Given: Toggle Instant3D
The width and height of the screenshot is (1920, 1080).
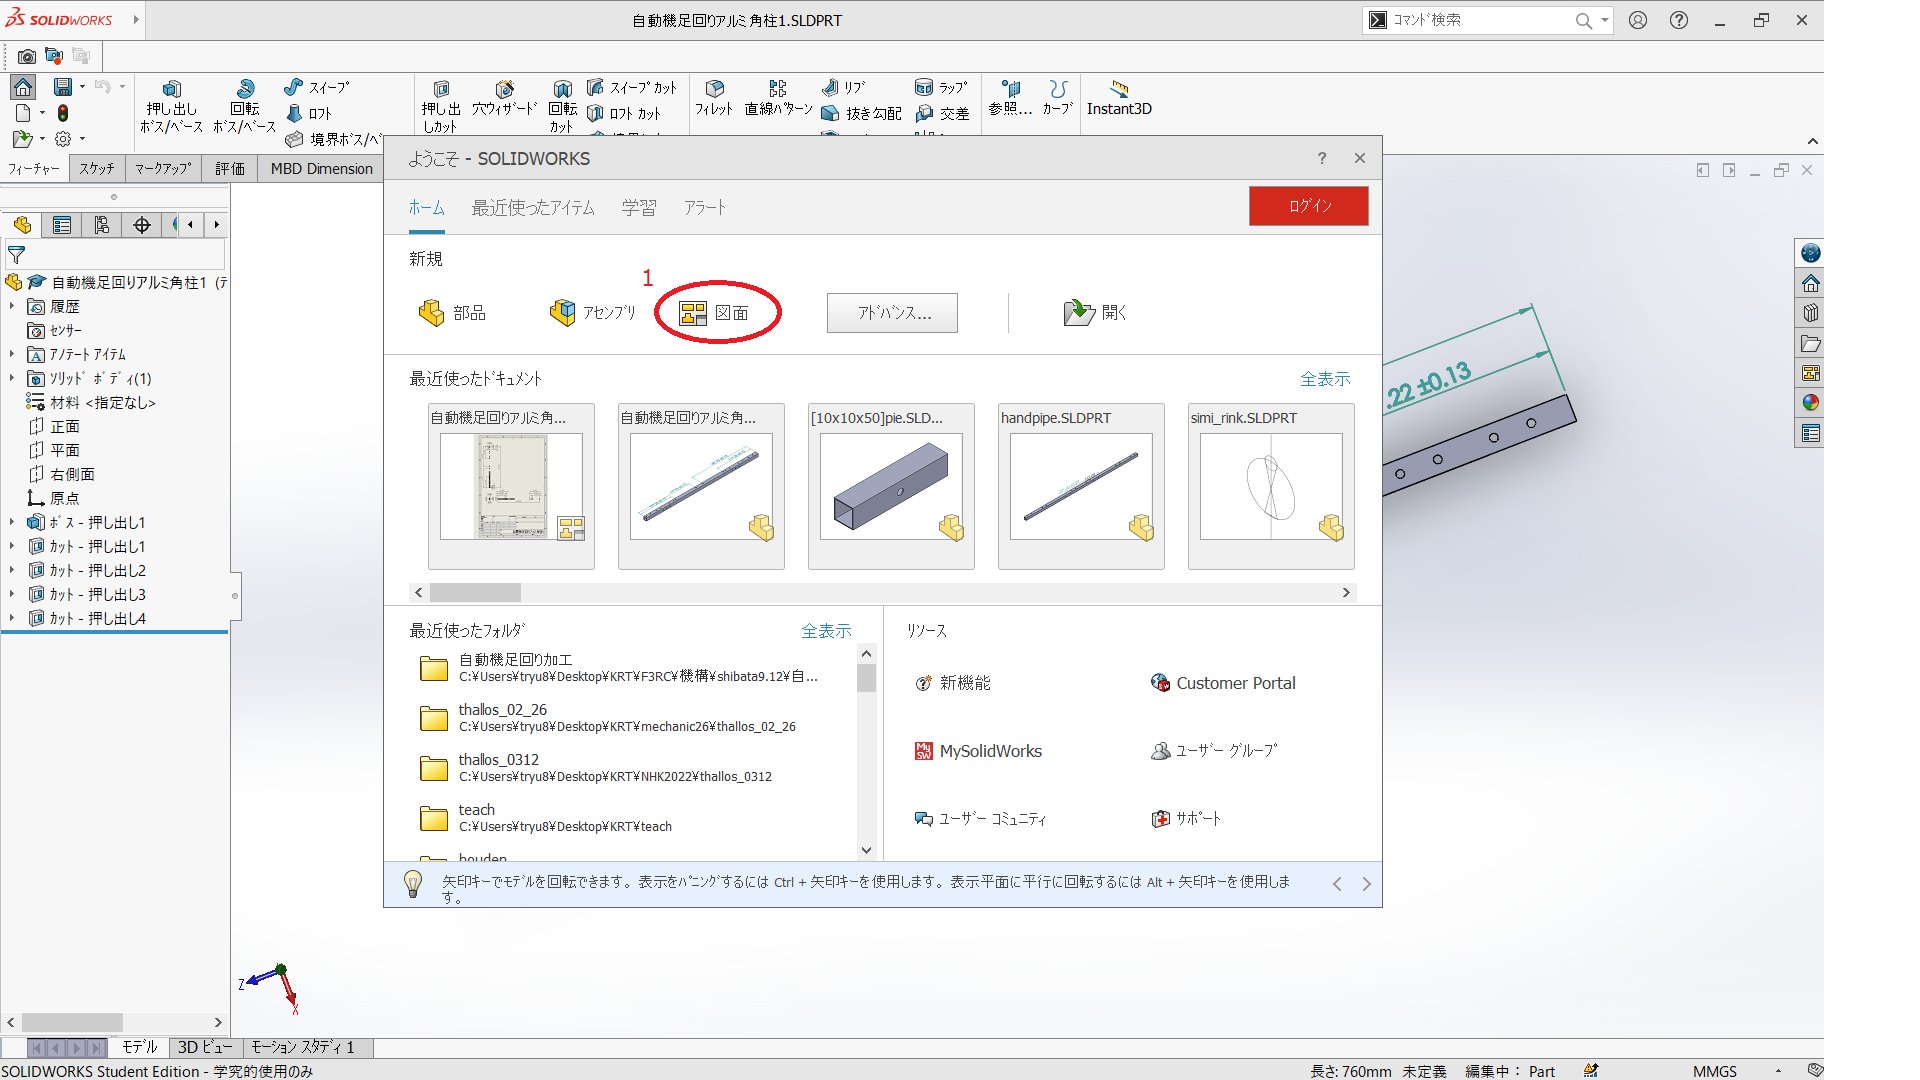Looking at the screenshot, I should tap(1119, 98).
